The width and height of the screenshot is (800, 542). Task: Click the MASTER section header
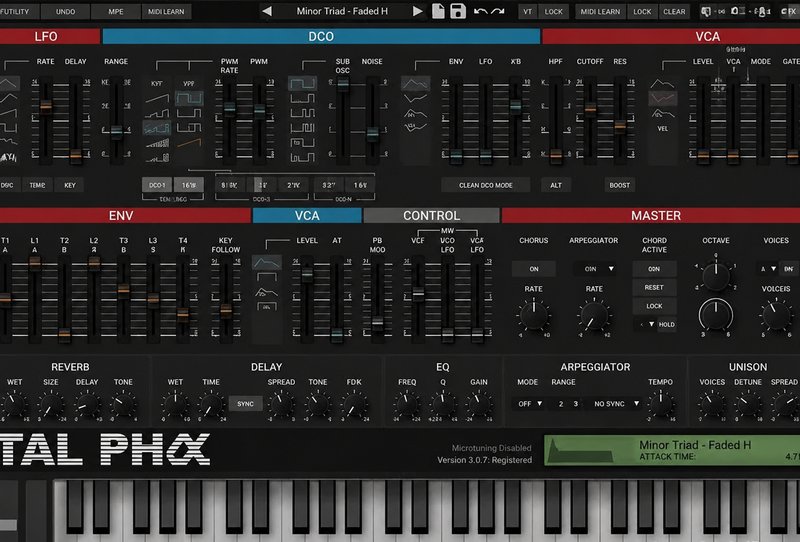pos(651,215)
